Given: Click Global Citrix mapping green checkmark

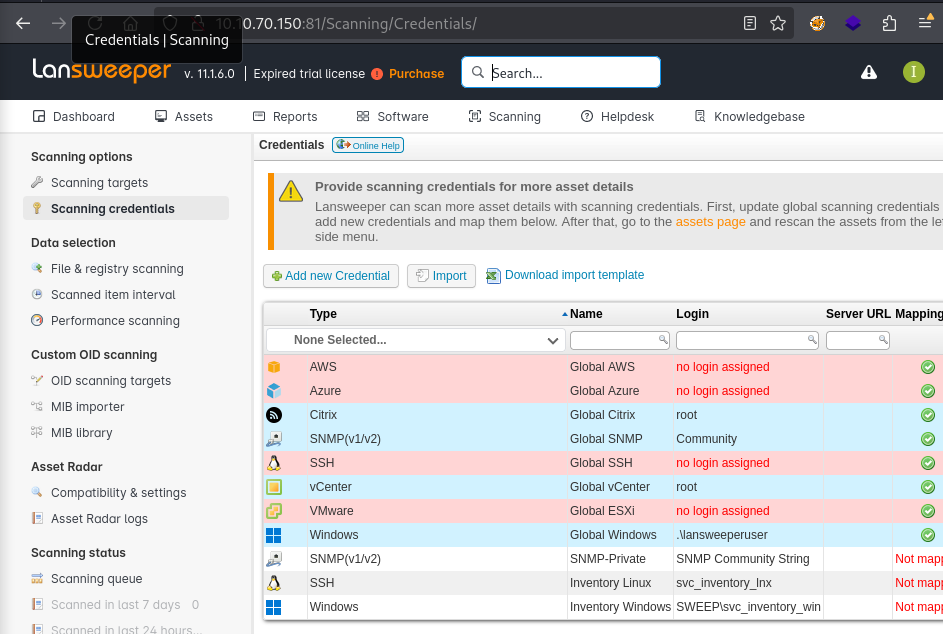Looking at the screenshot, I should 928,415.
